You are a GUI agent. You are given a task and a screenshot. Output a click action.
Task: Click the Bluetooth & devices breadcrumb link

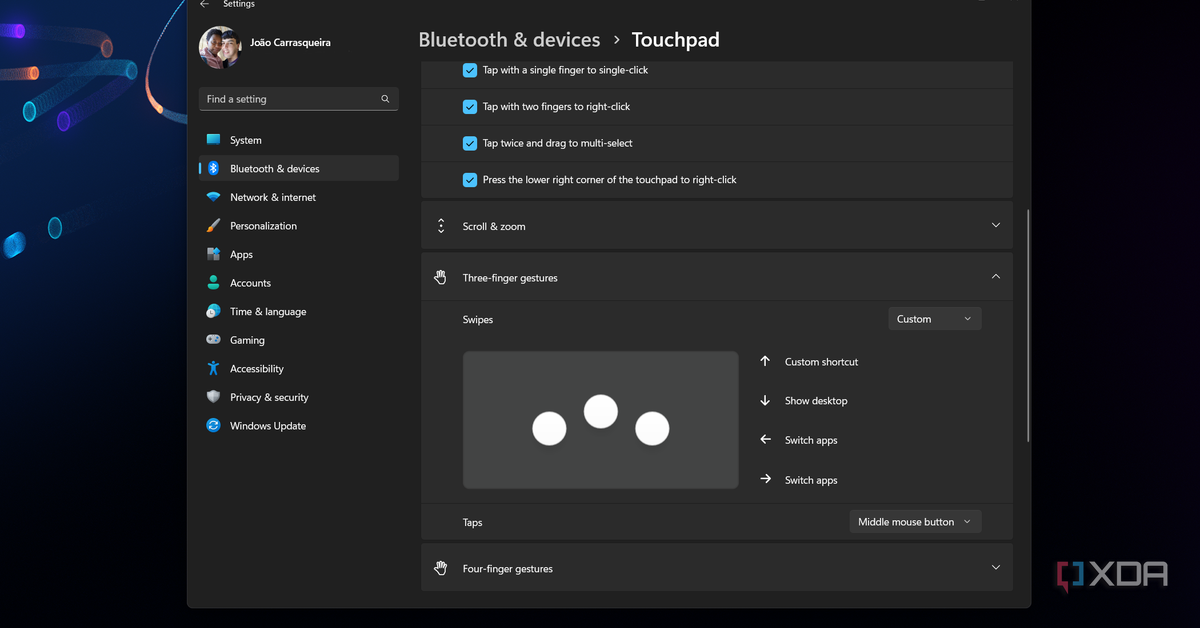point(509,40)
